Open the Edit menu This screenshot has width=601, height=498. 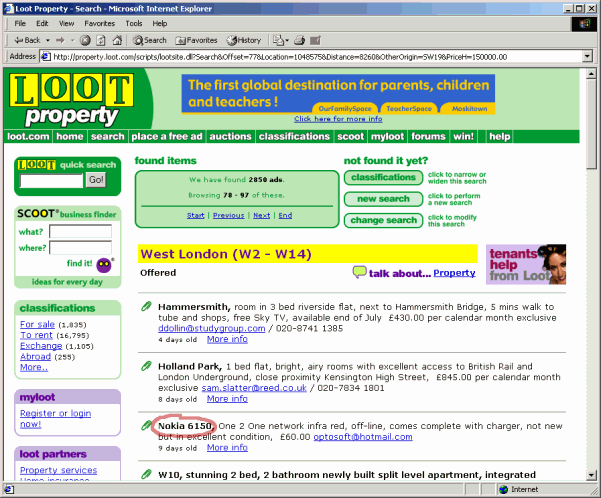click(x=42, y=24)
